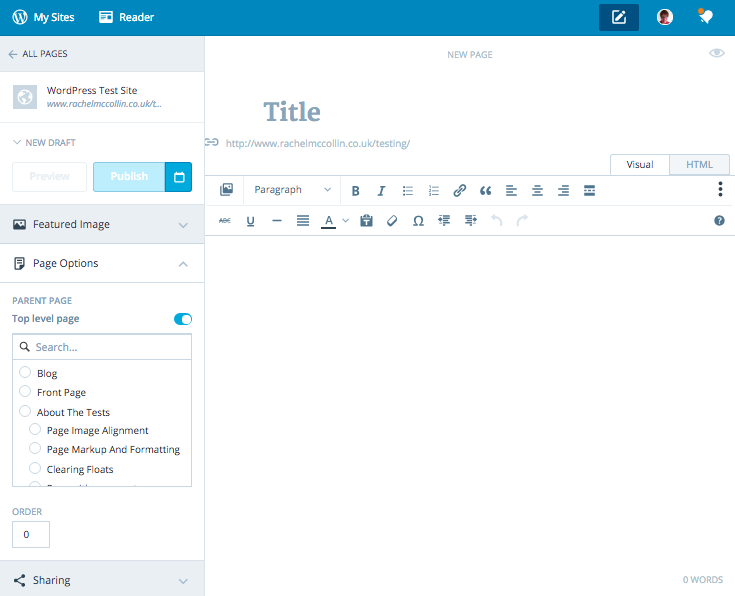Click the Add Media icon
This screenshot has height=596, width=735.
pyautogui.click(x=226, y=190)
